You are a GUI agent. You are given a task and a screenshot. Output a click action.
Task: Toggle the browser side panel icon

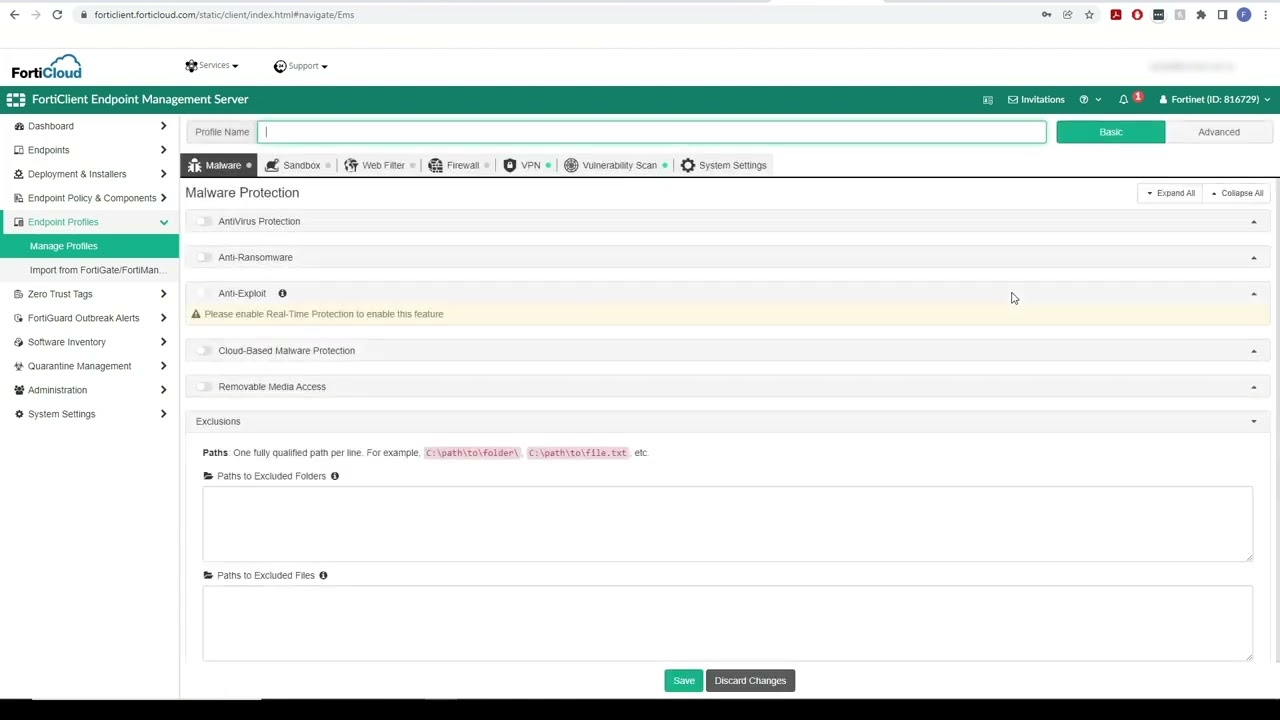click(1222, 15)
